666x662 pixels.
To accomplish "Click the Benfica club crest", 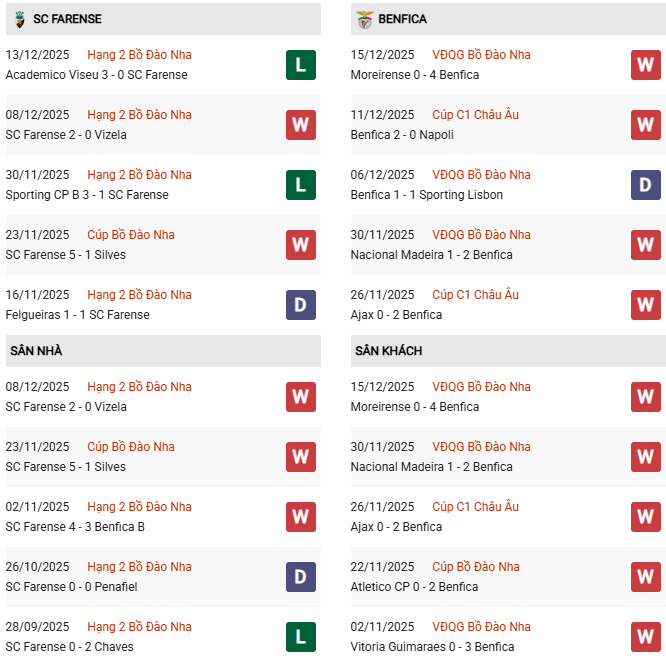I will pyautogui.click(x=364, y=19).
